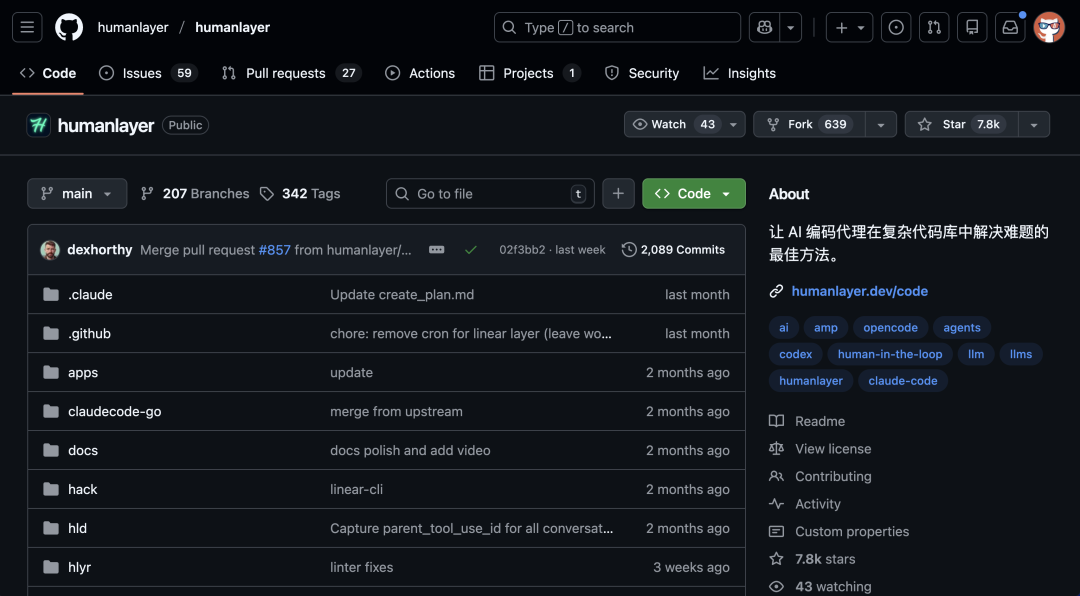This screenshot has height=596, width=1080.
Task: Click the opencode topic tag
Action: [891, 327]
